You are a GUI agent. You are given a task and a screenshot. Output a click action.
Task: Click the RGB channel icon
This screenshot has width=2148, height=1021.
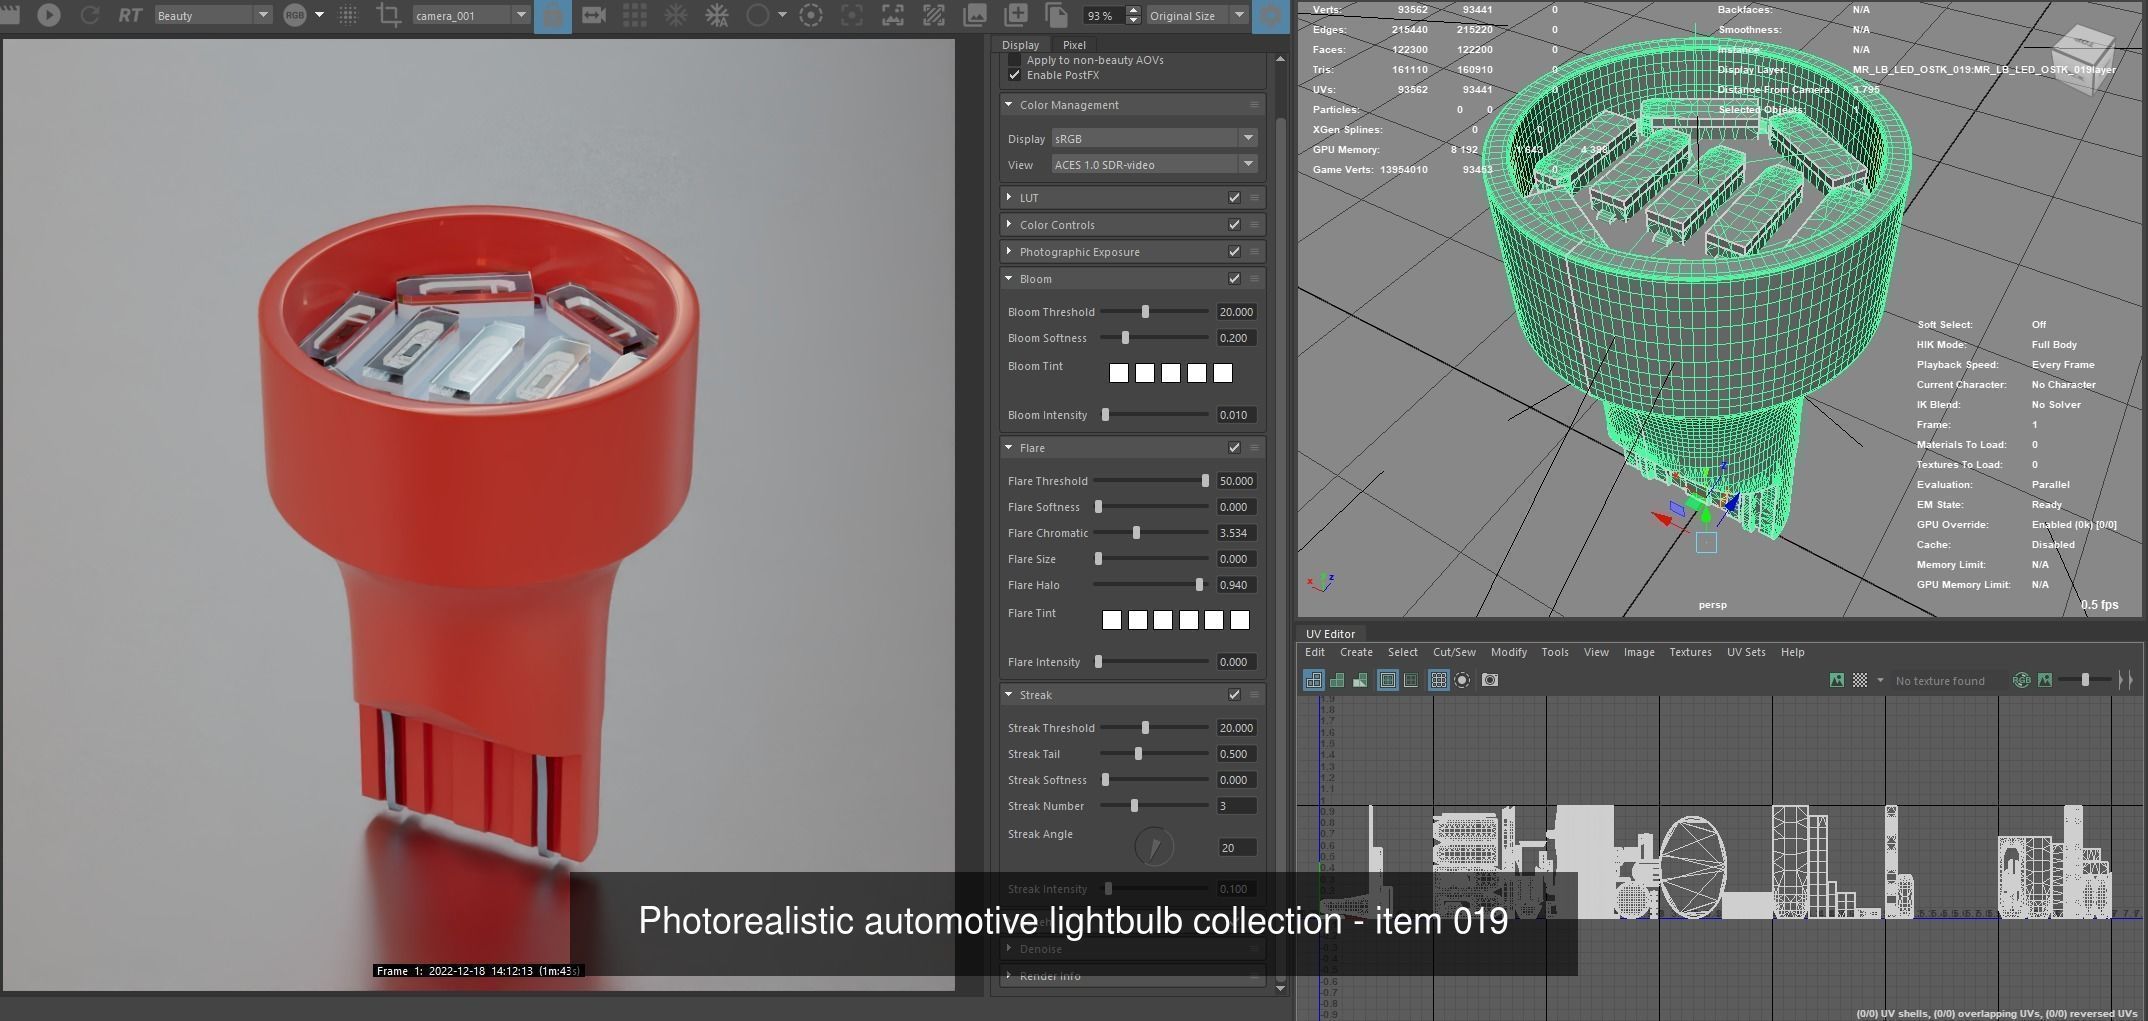pos(295,15)
